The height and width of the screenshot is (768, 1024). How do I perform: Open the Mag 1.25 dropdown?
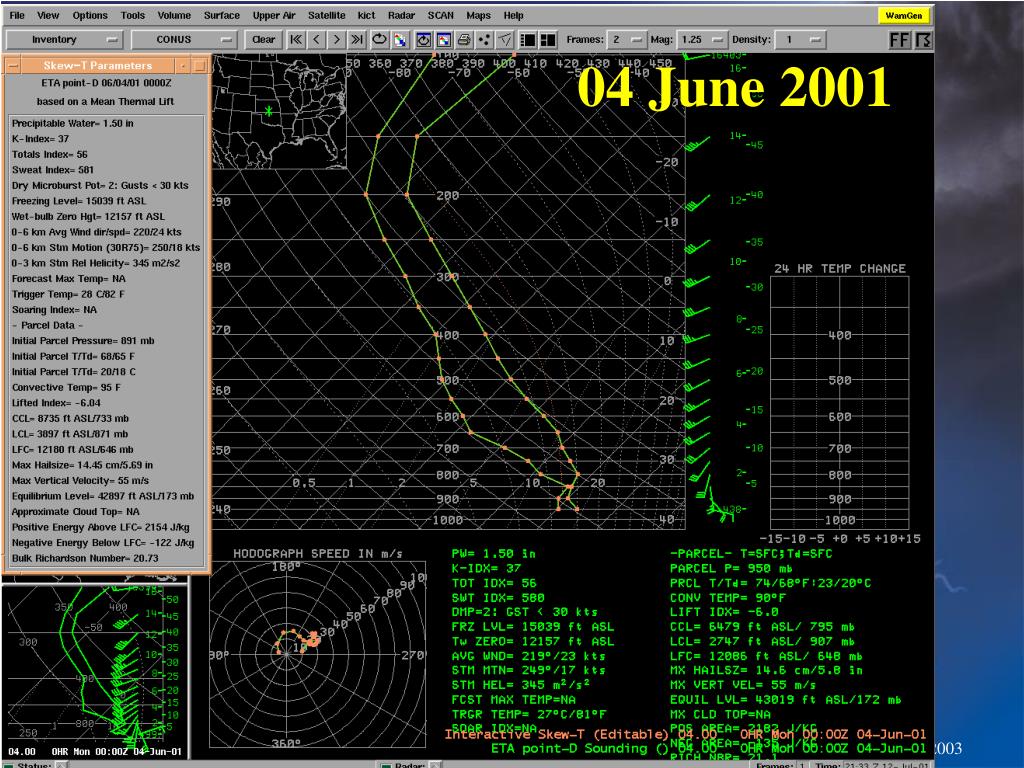click(701, 40)
